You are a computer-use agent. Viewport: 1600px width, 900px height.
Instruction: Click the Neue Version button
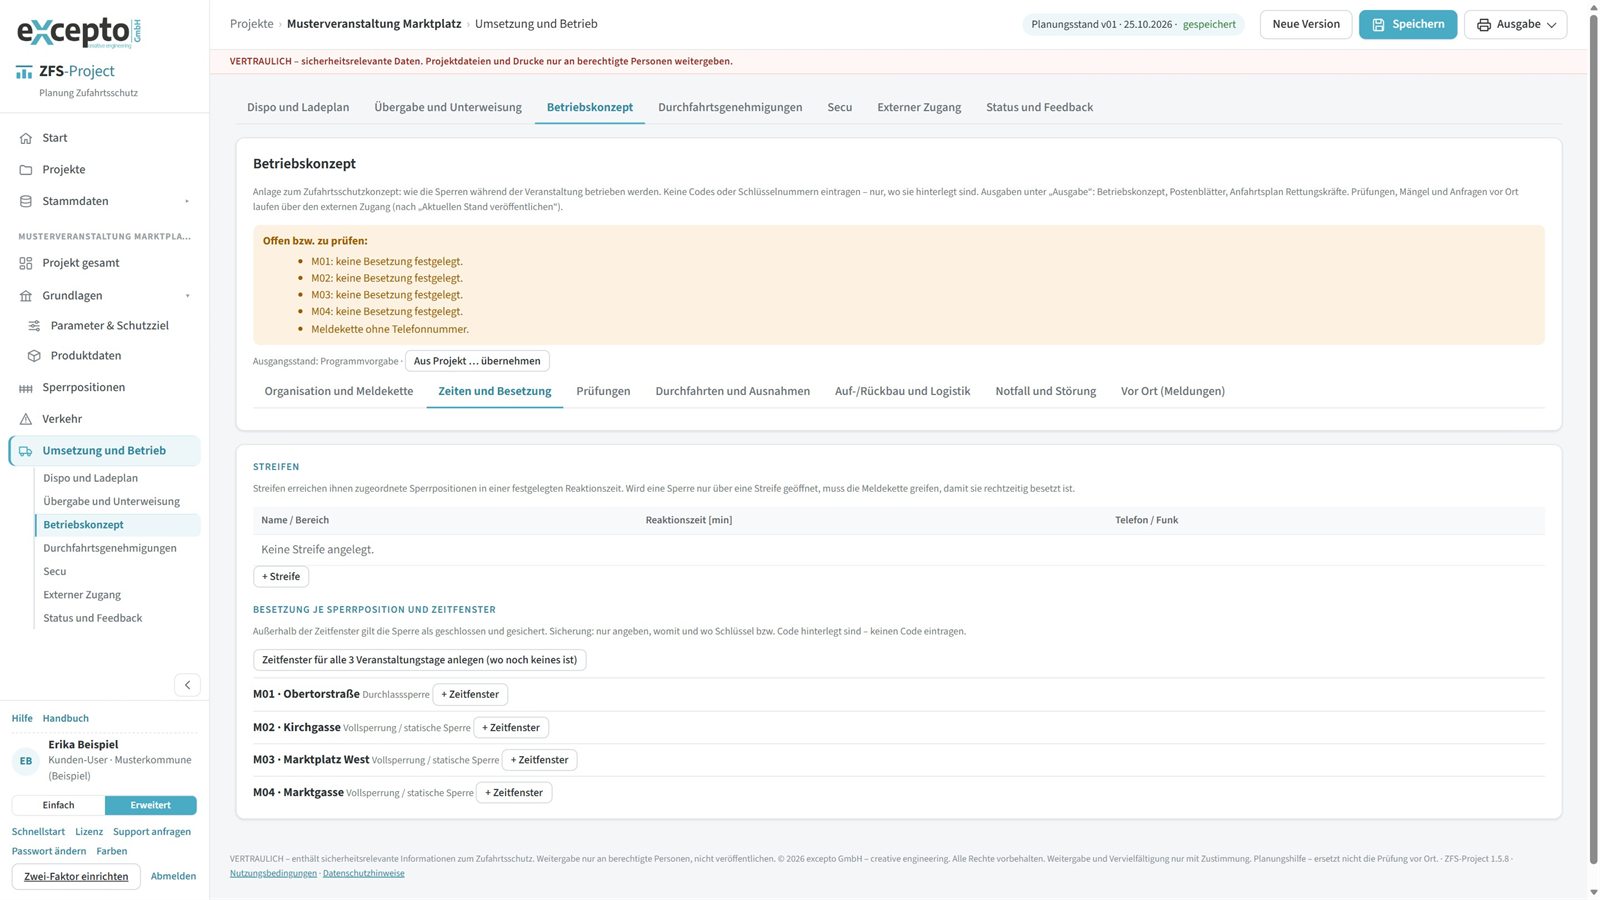(1306, 24)
